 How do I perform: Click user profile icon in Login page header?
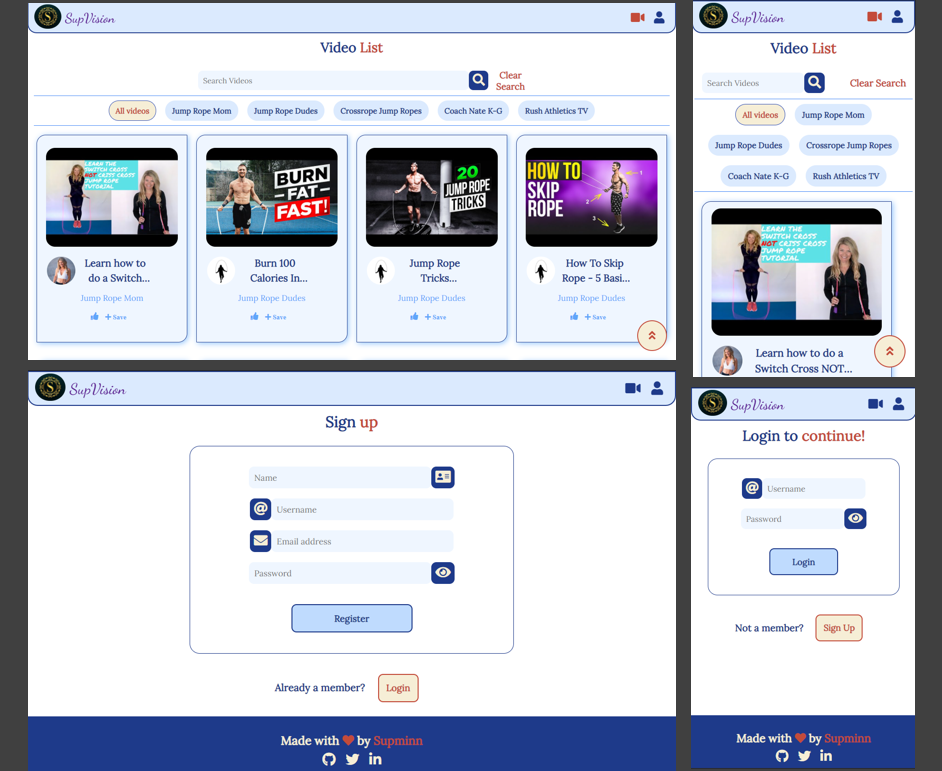tap(898, 404)
